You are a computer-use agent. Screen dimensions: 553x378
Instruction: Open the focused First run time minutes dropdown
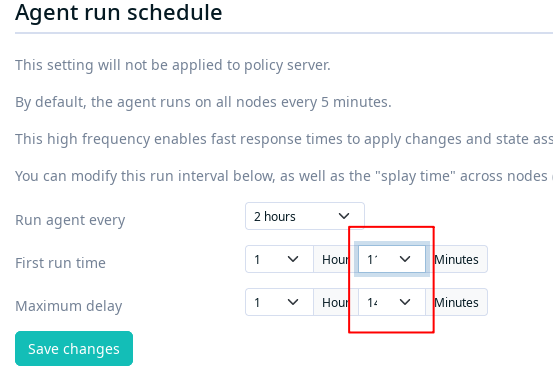(x=392, y=259)
